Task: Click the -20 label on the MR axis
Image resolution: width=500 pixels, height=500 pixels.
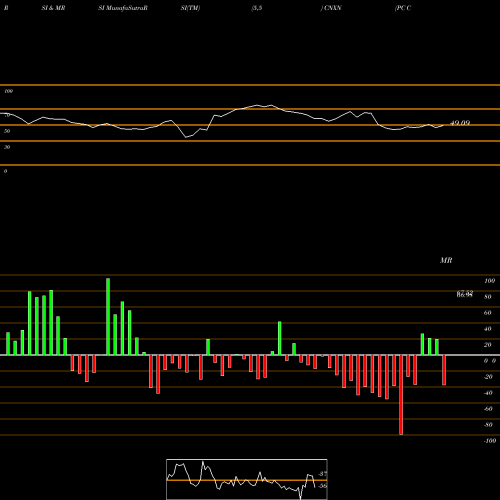Action: coord(488,377)
